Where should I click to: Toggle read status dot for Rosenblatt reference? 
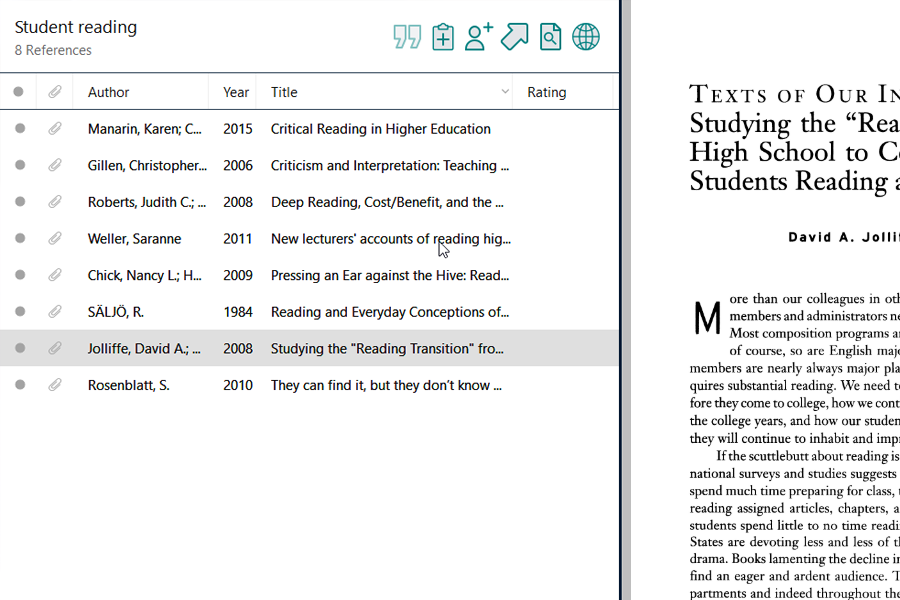pyautogui.click(x=19, y=385)
